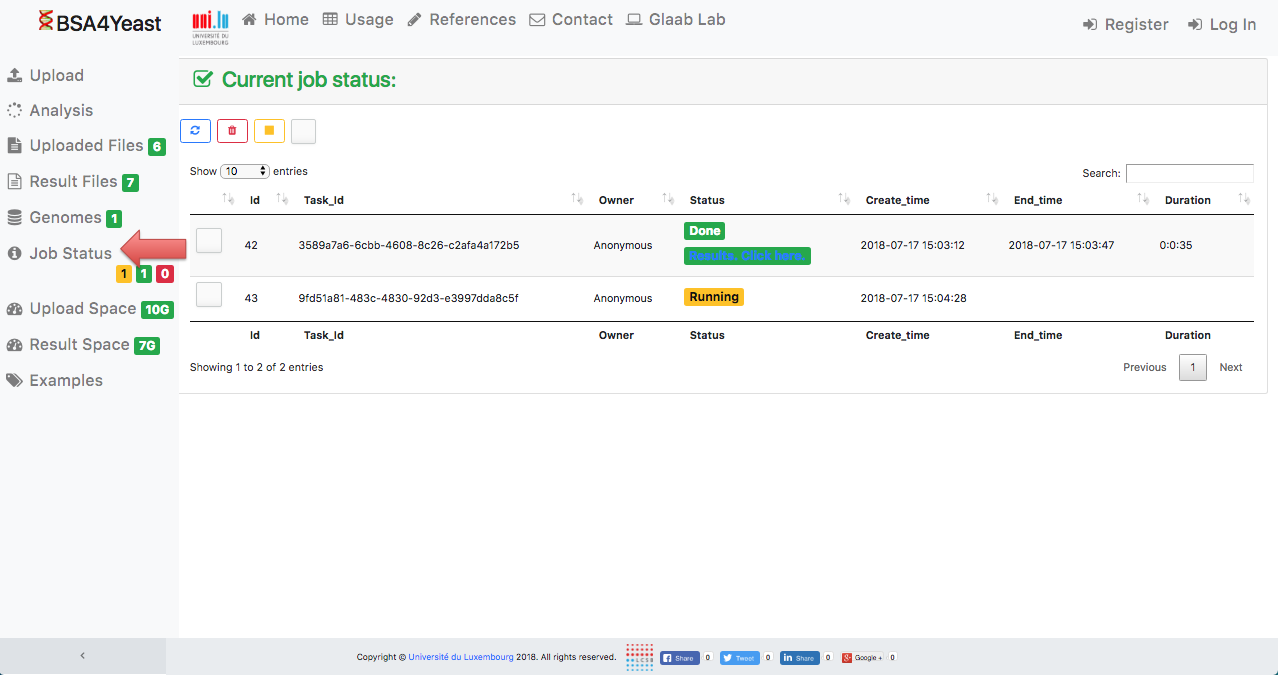
Task: Click the Next pagination button
Action: click(1230, 367)
